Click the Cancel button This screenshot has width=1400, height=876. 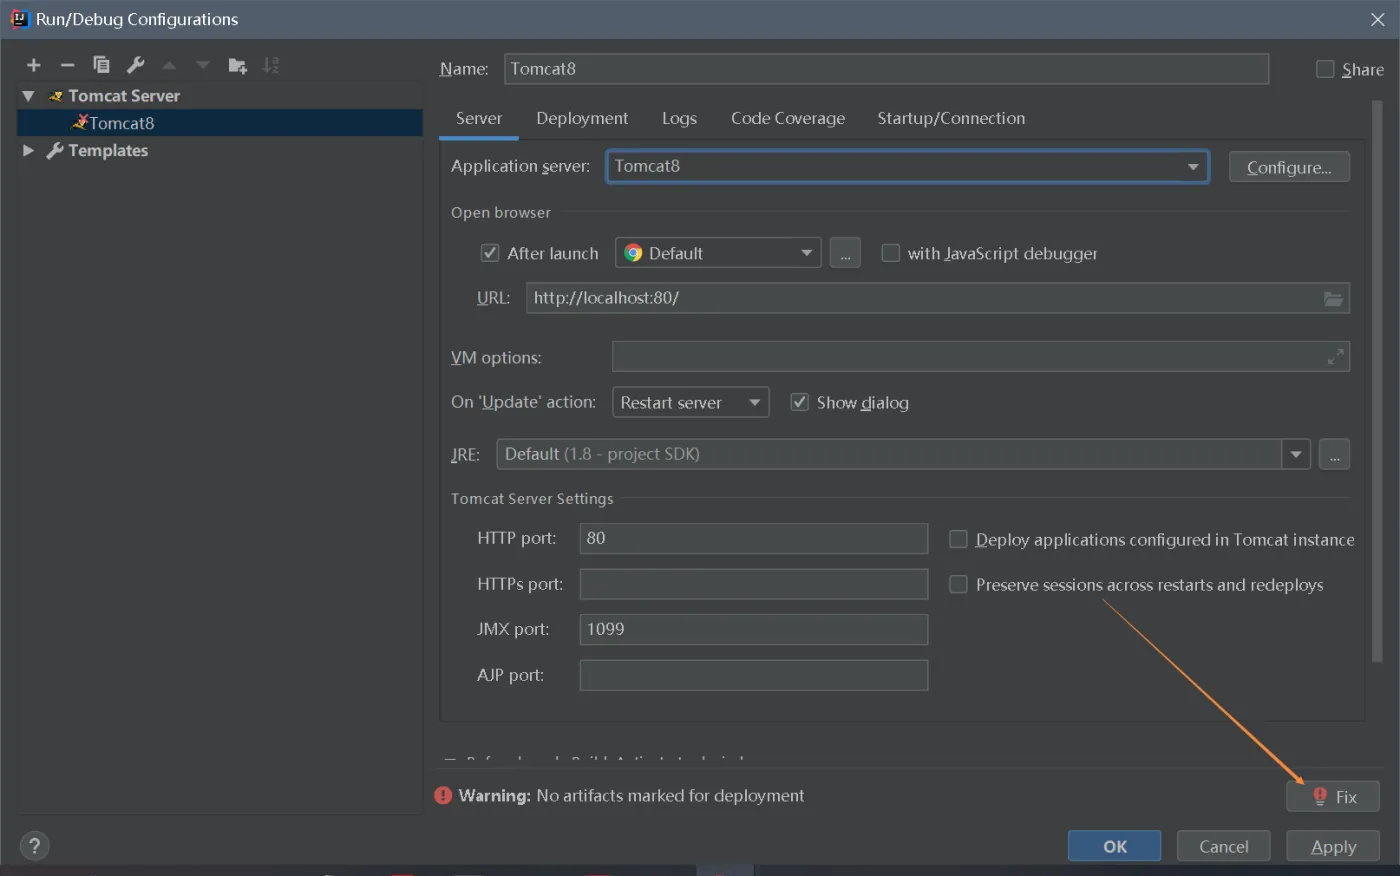click(1224, 846)
